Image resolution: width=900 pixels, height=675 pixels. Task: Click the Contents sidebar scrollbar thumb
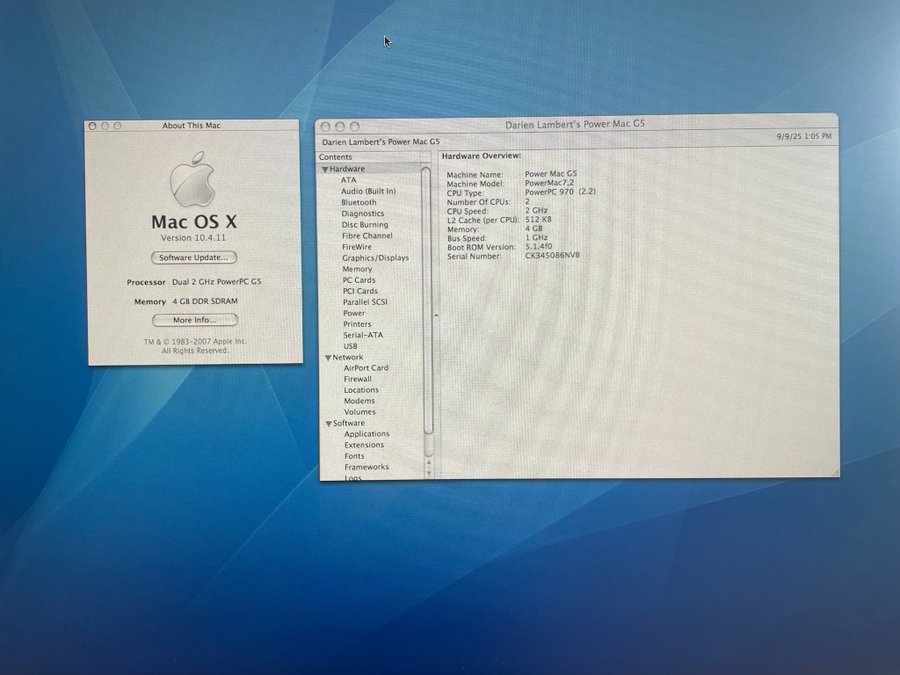point(428,300)
